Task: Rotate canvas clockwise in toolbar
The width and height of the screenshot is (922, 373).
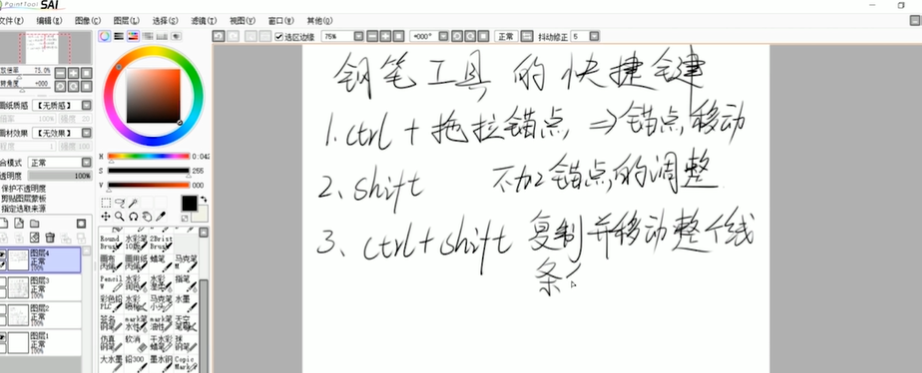Action: tap(470, 36)
